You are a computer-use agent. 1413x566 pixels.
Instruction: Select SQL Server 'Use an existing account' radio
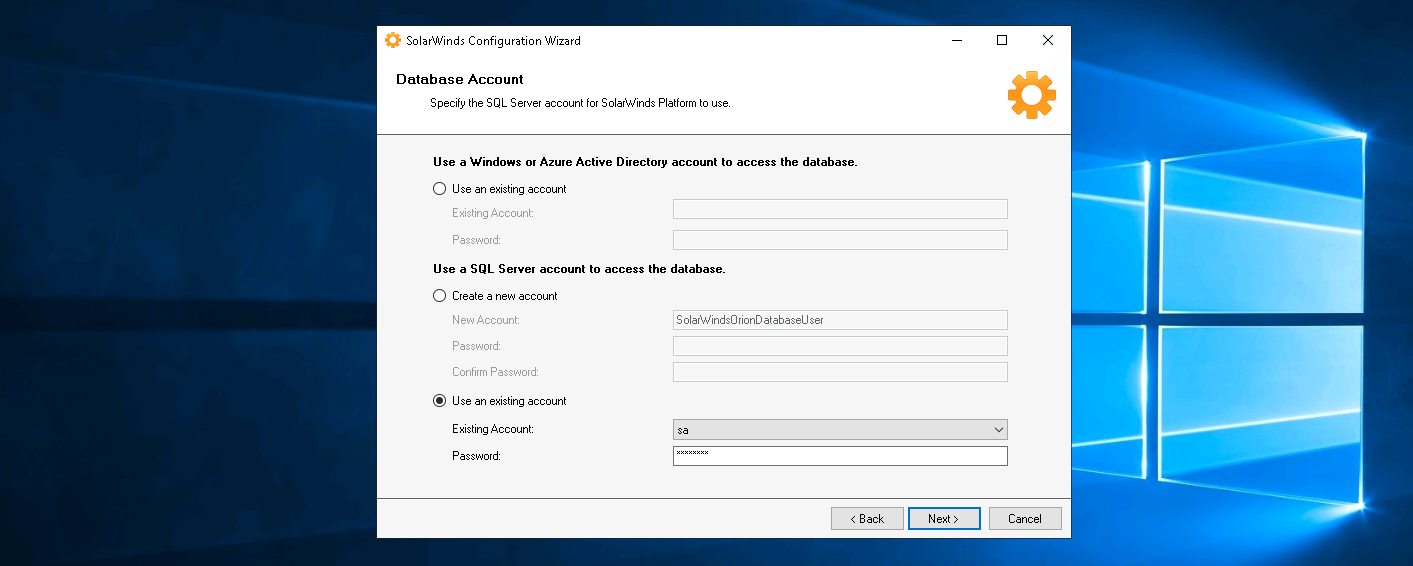click(x=440, y=401)
